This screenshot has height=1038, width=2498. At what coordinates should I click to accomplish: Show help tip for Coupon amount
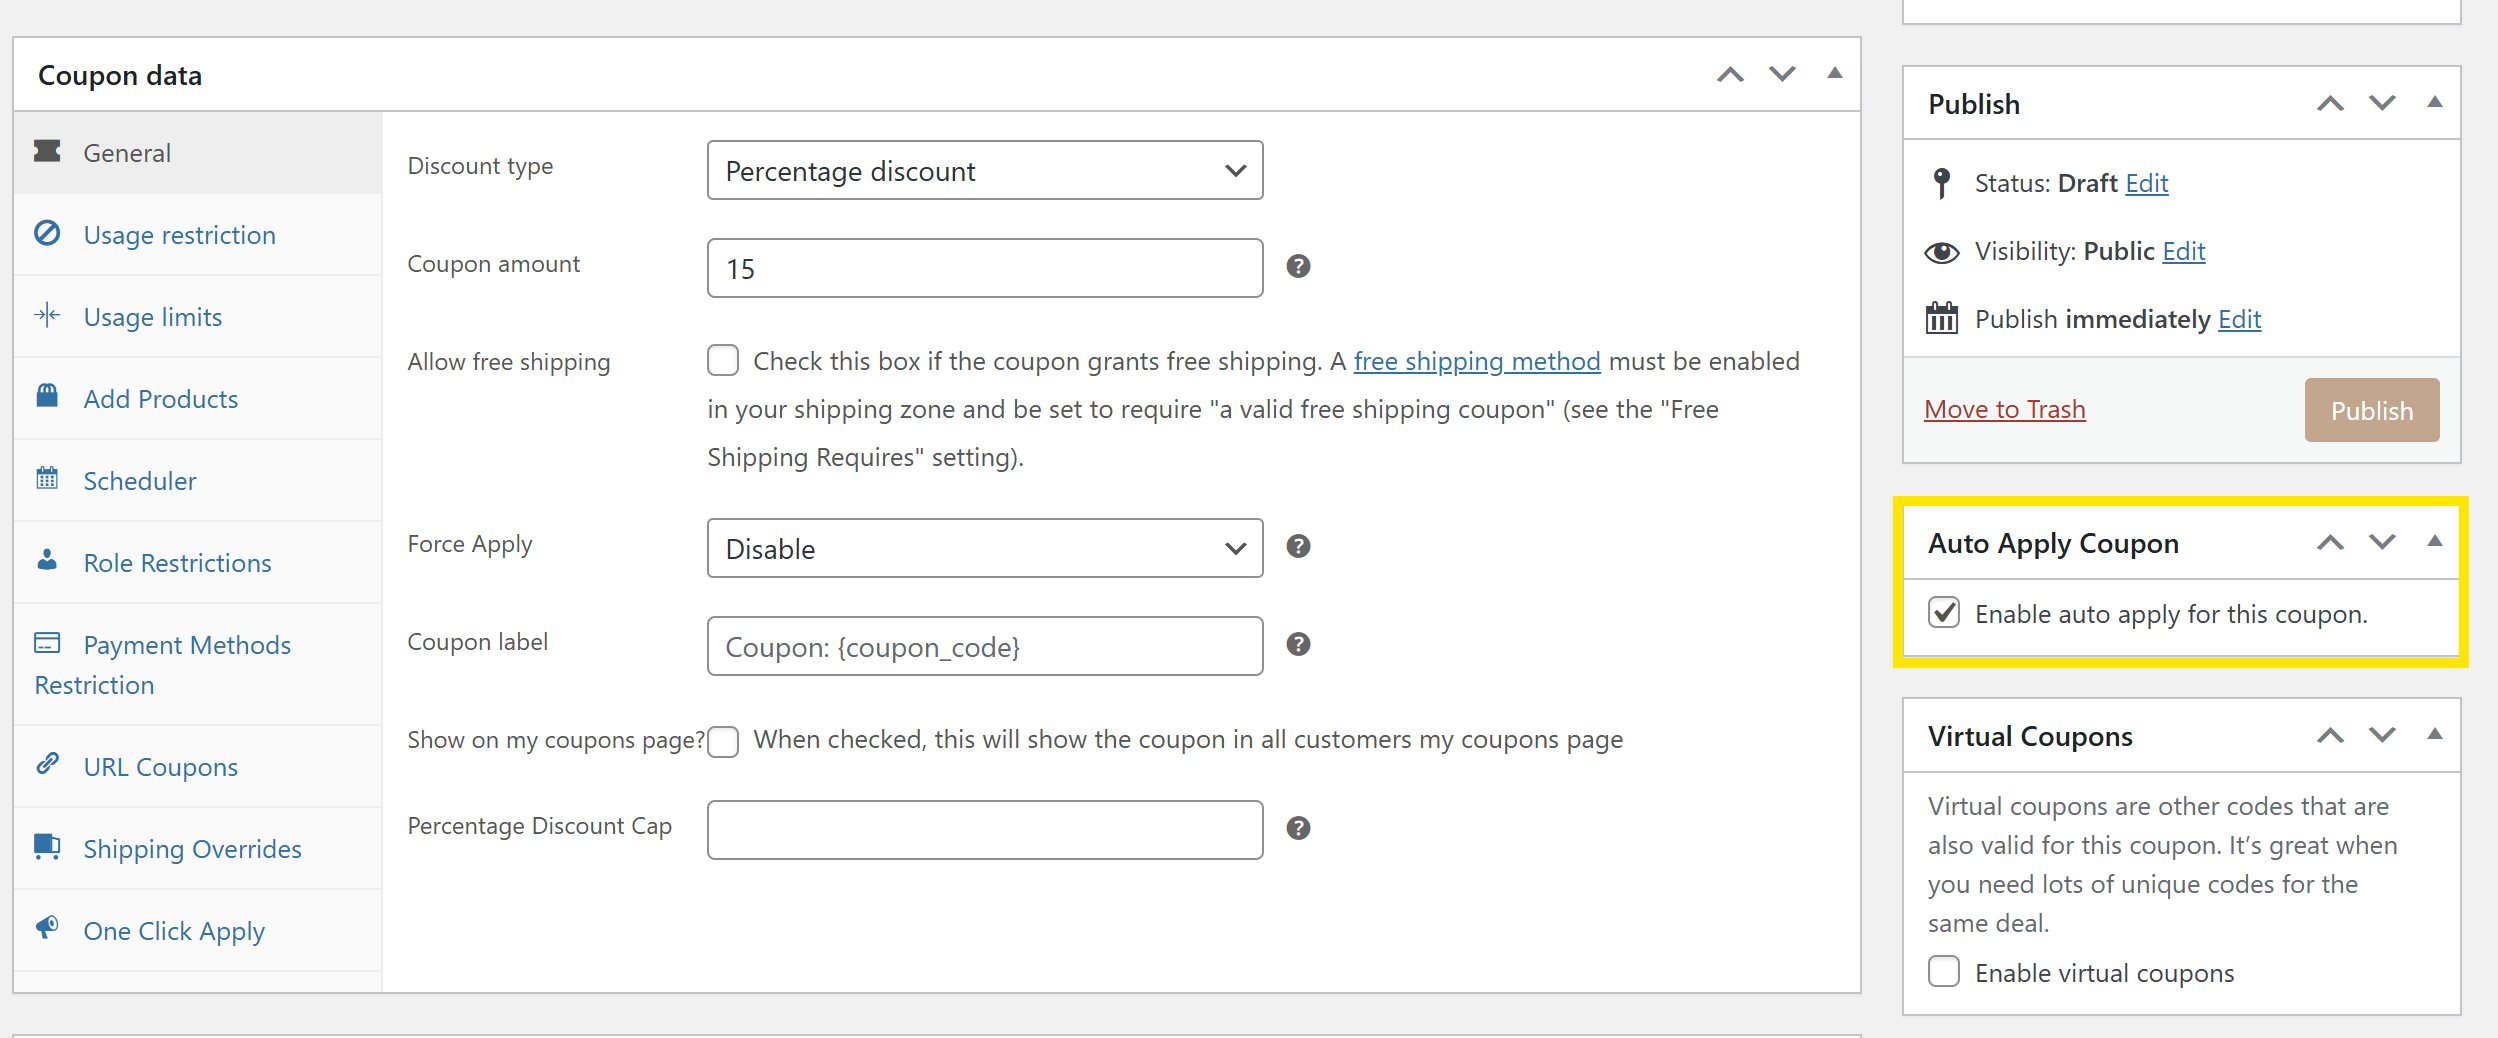(x=1298, y=266)
